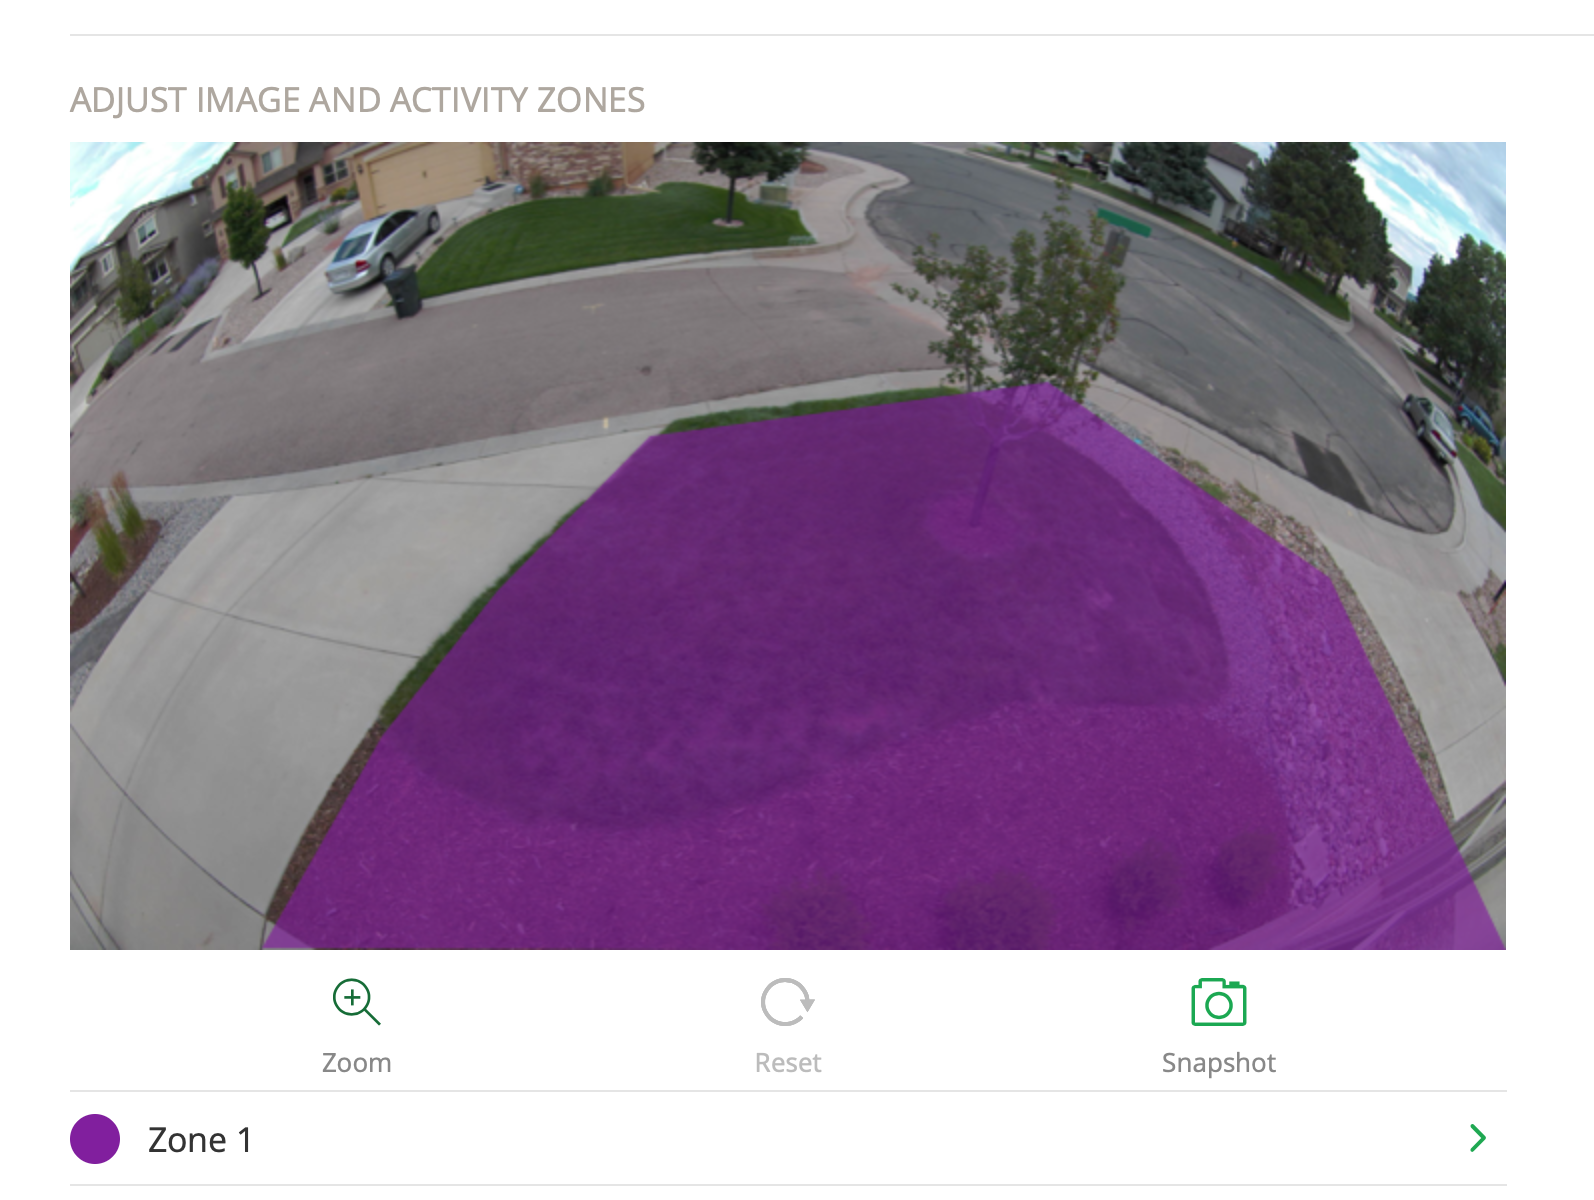Screen dimensions: 1594x1200
Task: Click the purple zone's upper-left corner on the sidewalk
Action: click(653, 436)
